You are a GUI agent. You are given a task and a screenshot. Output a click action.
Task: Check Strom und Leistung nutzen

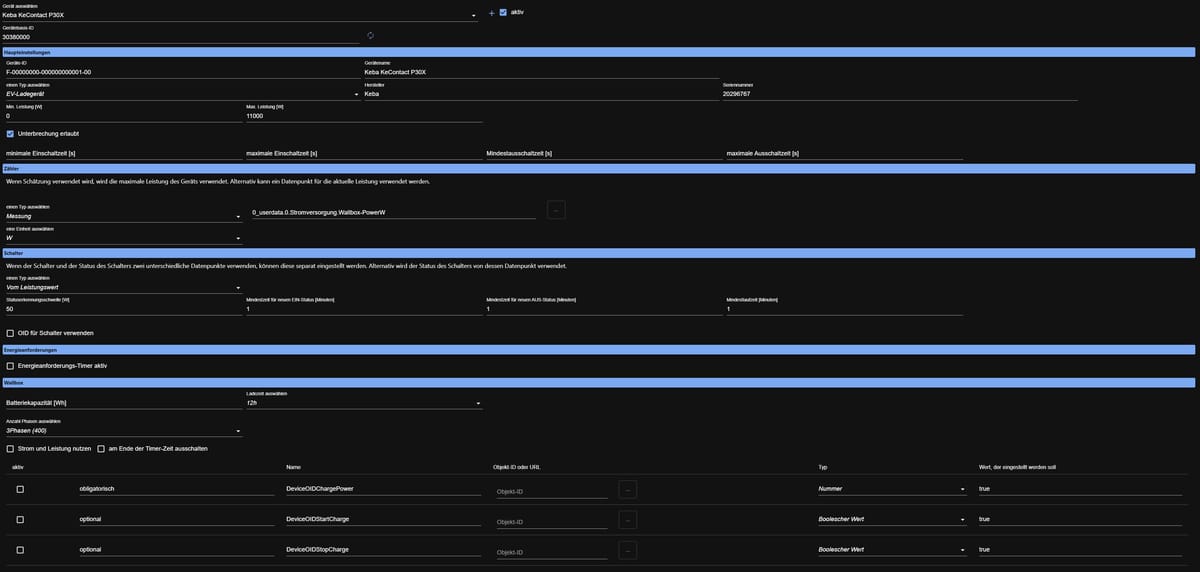coord(11,448)
